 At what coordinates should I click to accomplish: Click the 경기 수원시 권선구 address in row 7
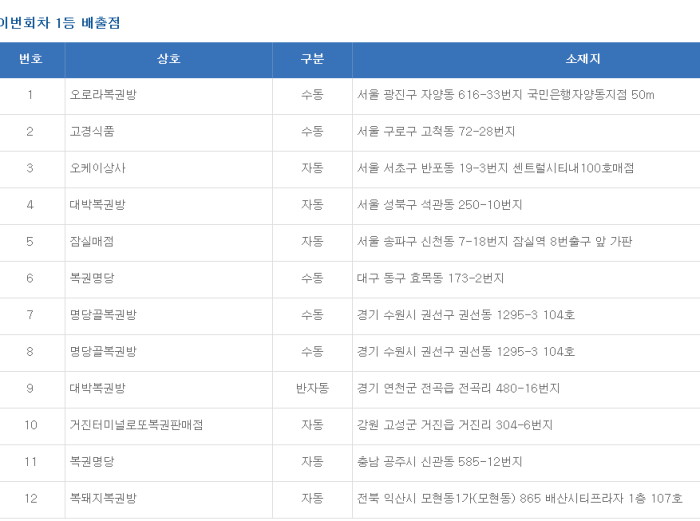tap(466, 315)
